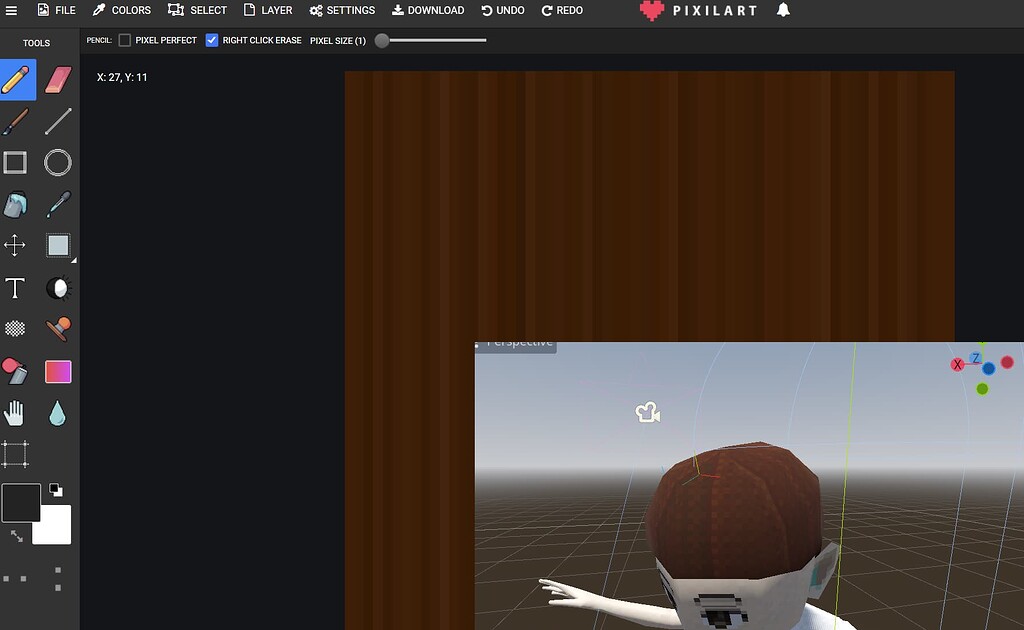The width and height of the screenshot is (1024, 630).
Task: Switch to the Paint Brush tool
Action: (15, 121)
